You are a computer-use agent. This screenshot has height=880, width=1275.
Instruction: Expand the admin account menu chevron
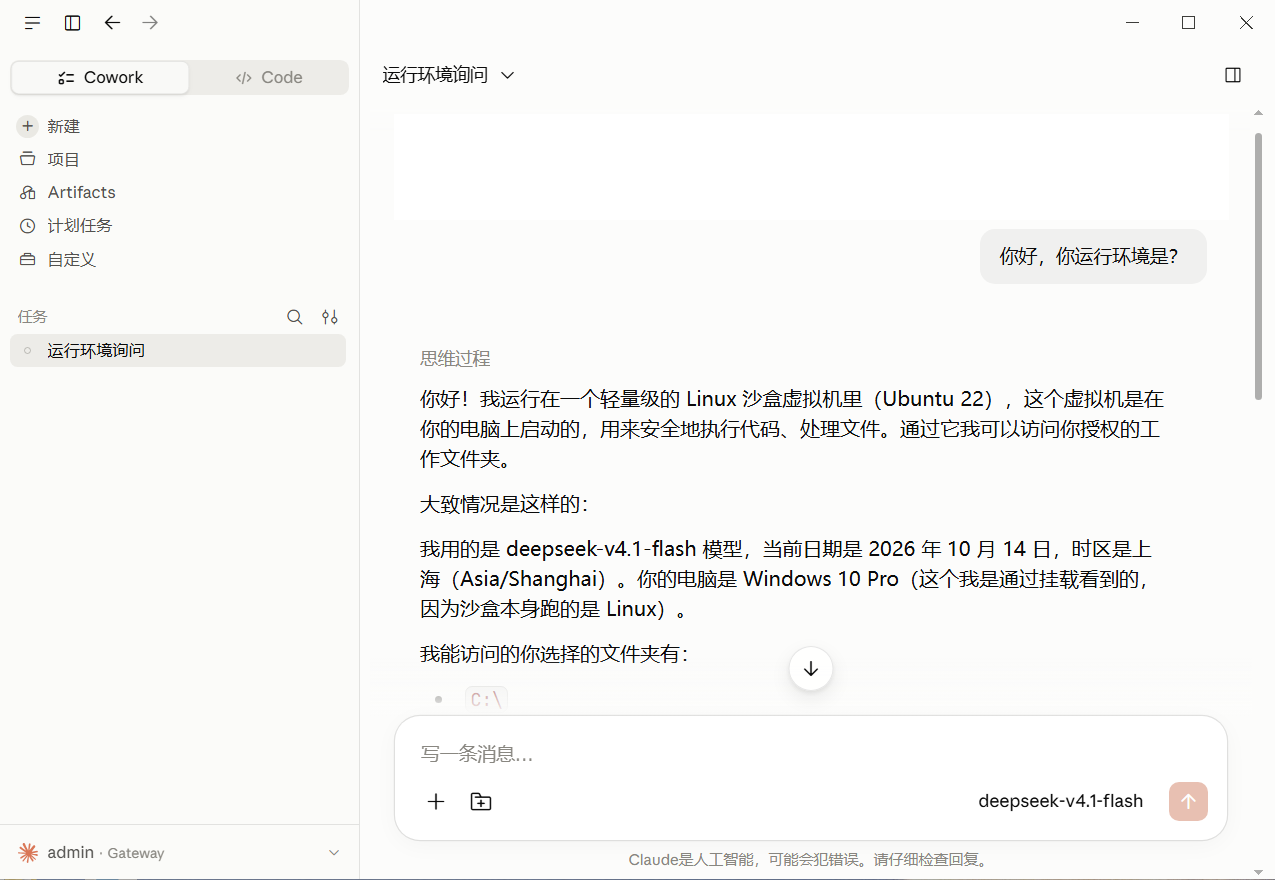(334, 853)
